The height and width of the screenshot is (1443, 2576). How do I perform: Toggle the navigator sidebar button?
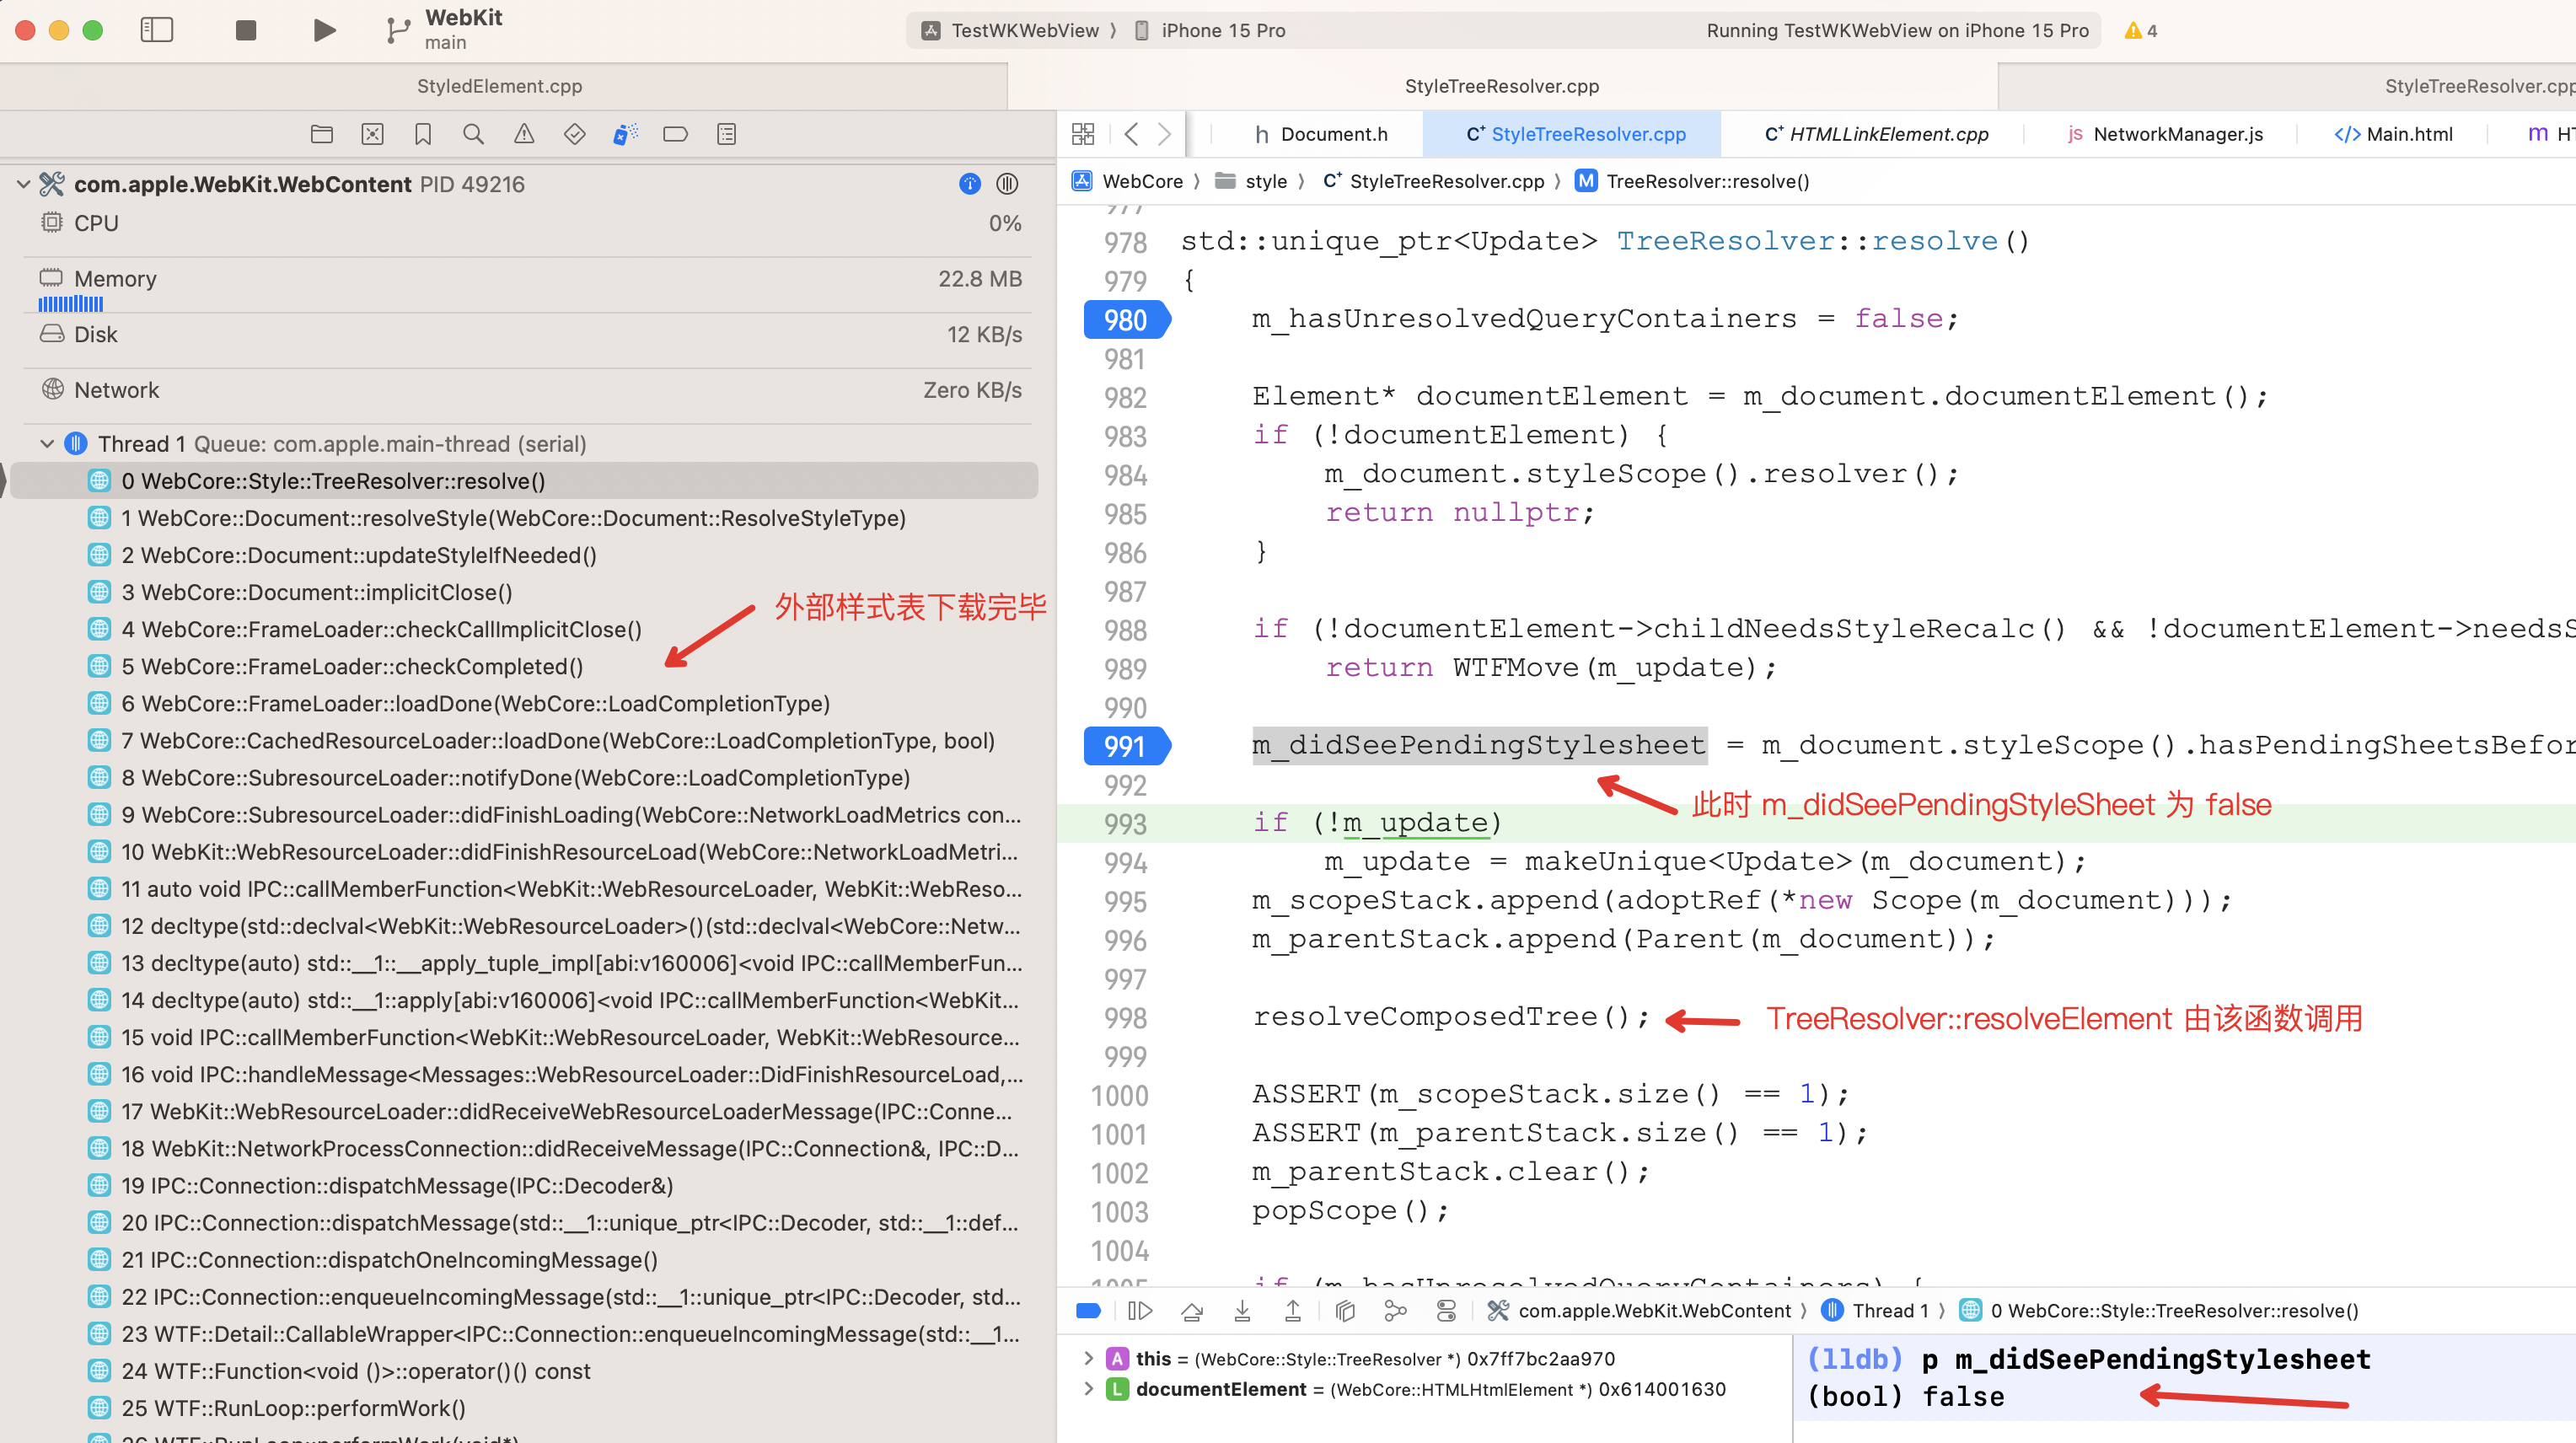point(157,30)
